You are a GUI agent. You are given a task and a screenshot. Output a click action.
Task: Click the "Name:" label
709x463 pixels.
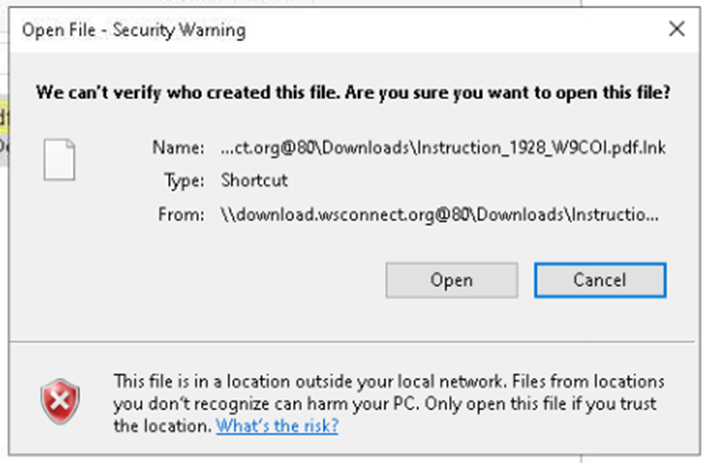tap(178, 147)
